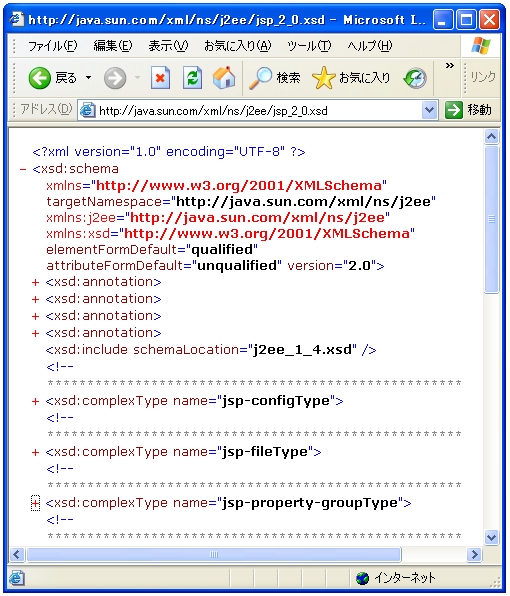Go back with the green Back arrow

point(40,78)
